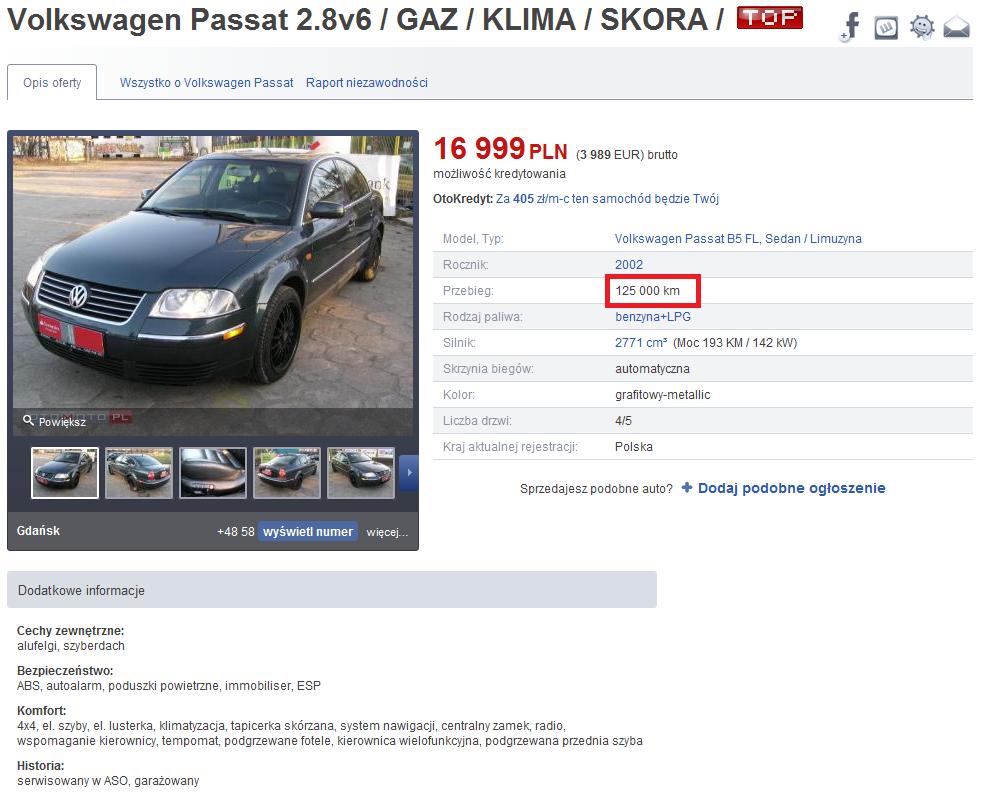
Task: Click the plus icon beside Dodaj podobne ogłoszenie
Action: 687,487
